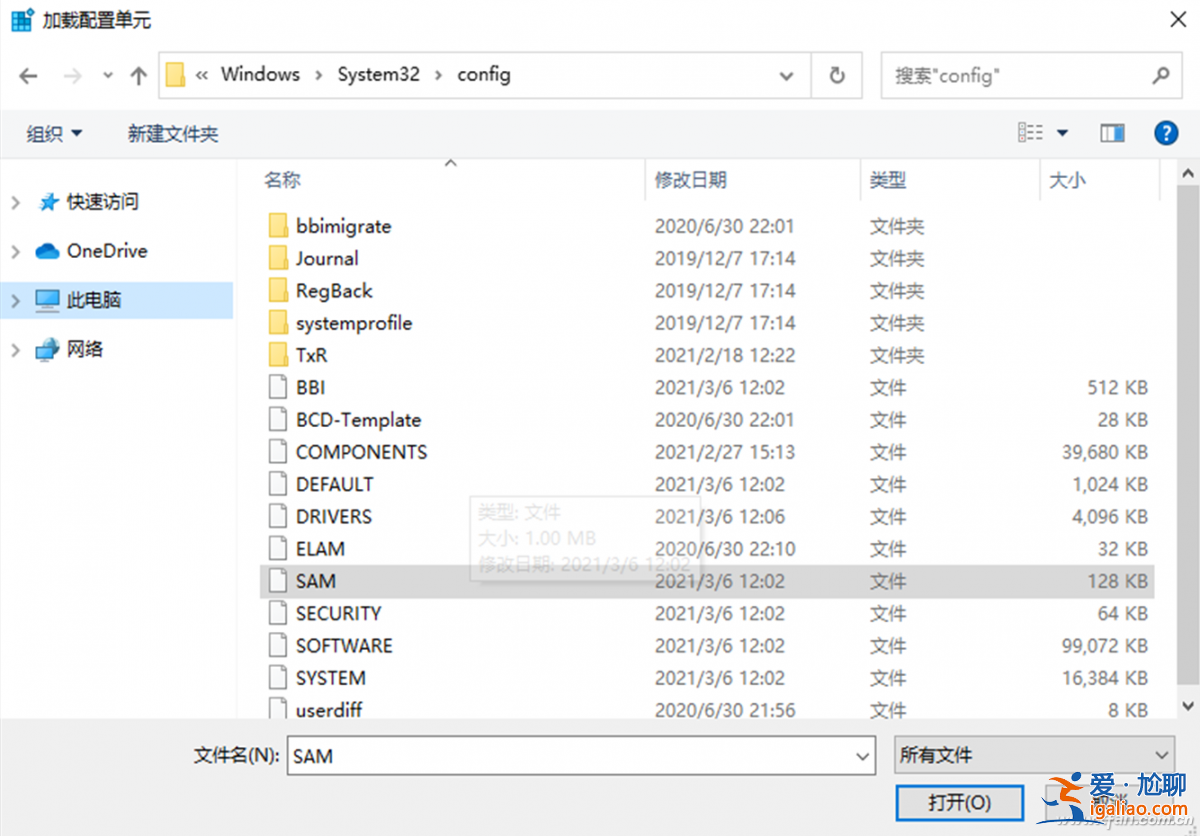1200x836 pixels.
Task: Toggle the preview pane icon
Action: pos(1112,132)
